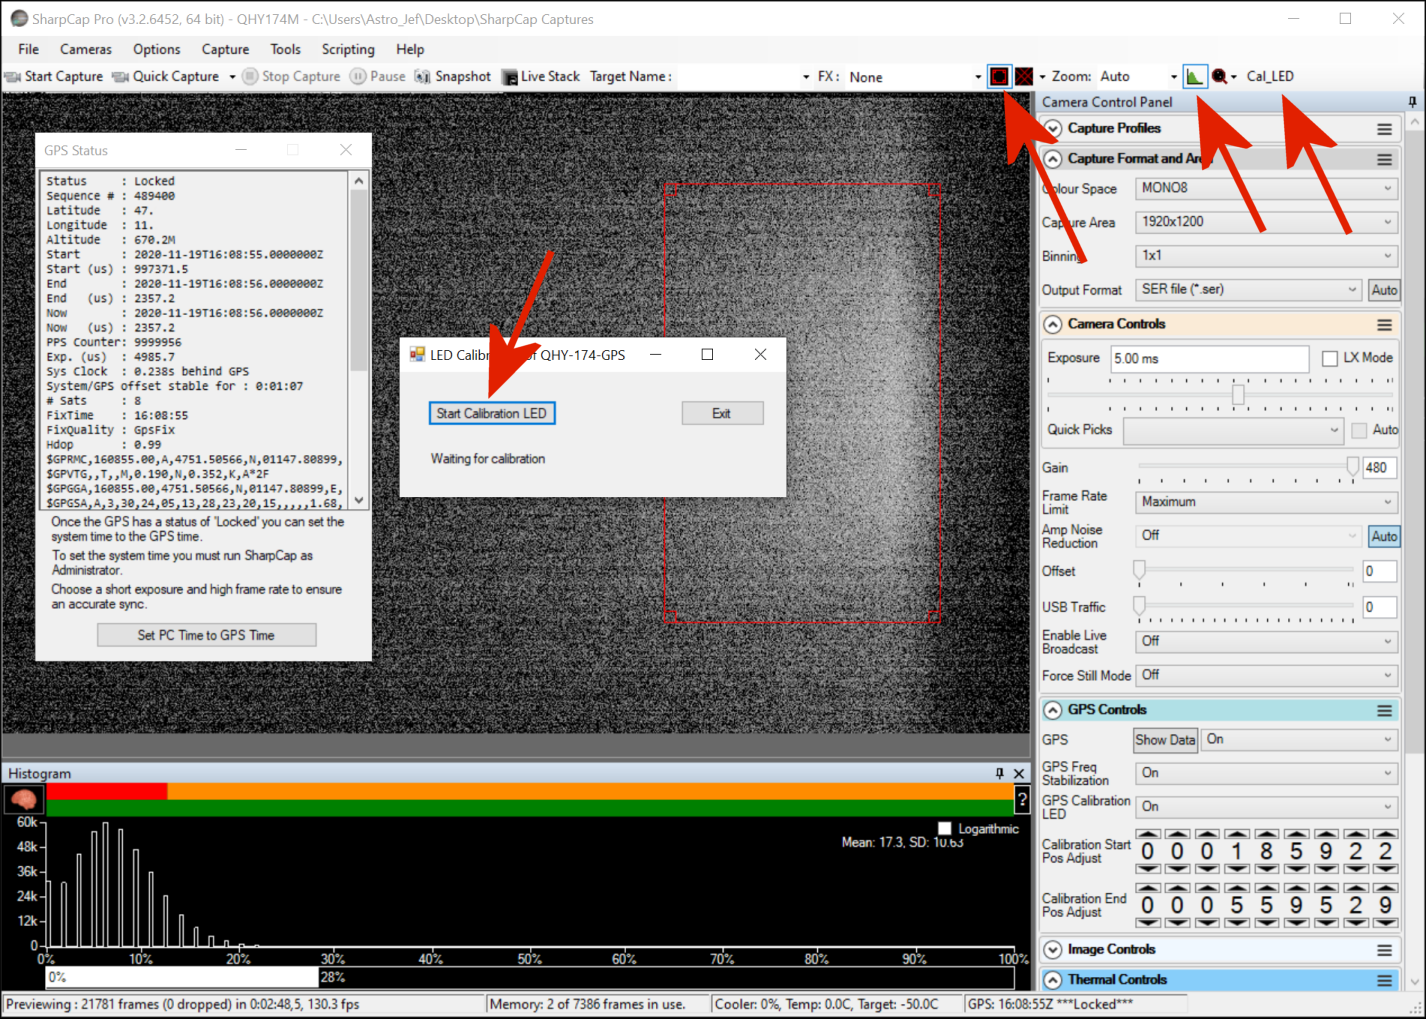Open the File menu
The height and width of the screenshot is (1019, 1426).
point(29,49)
